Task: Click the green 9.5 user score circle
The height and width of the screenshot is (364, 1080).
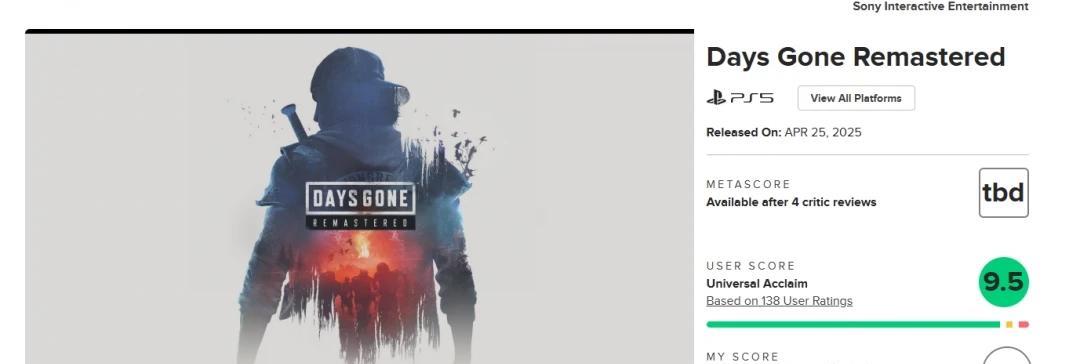Action: [x=1004, y=282]
